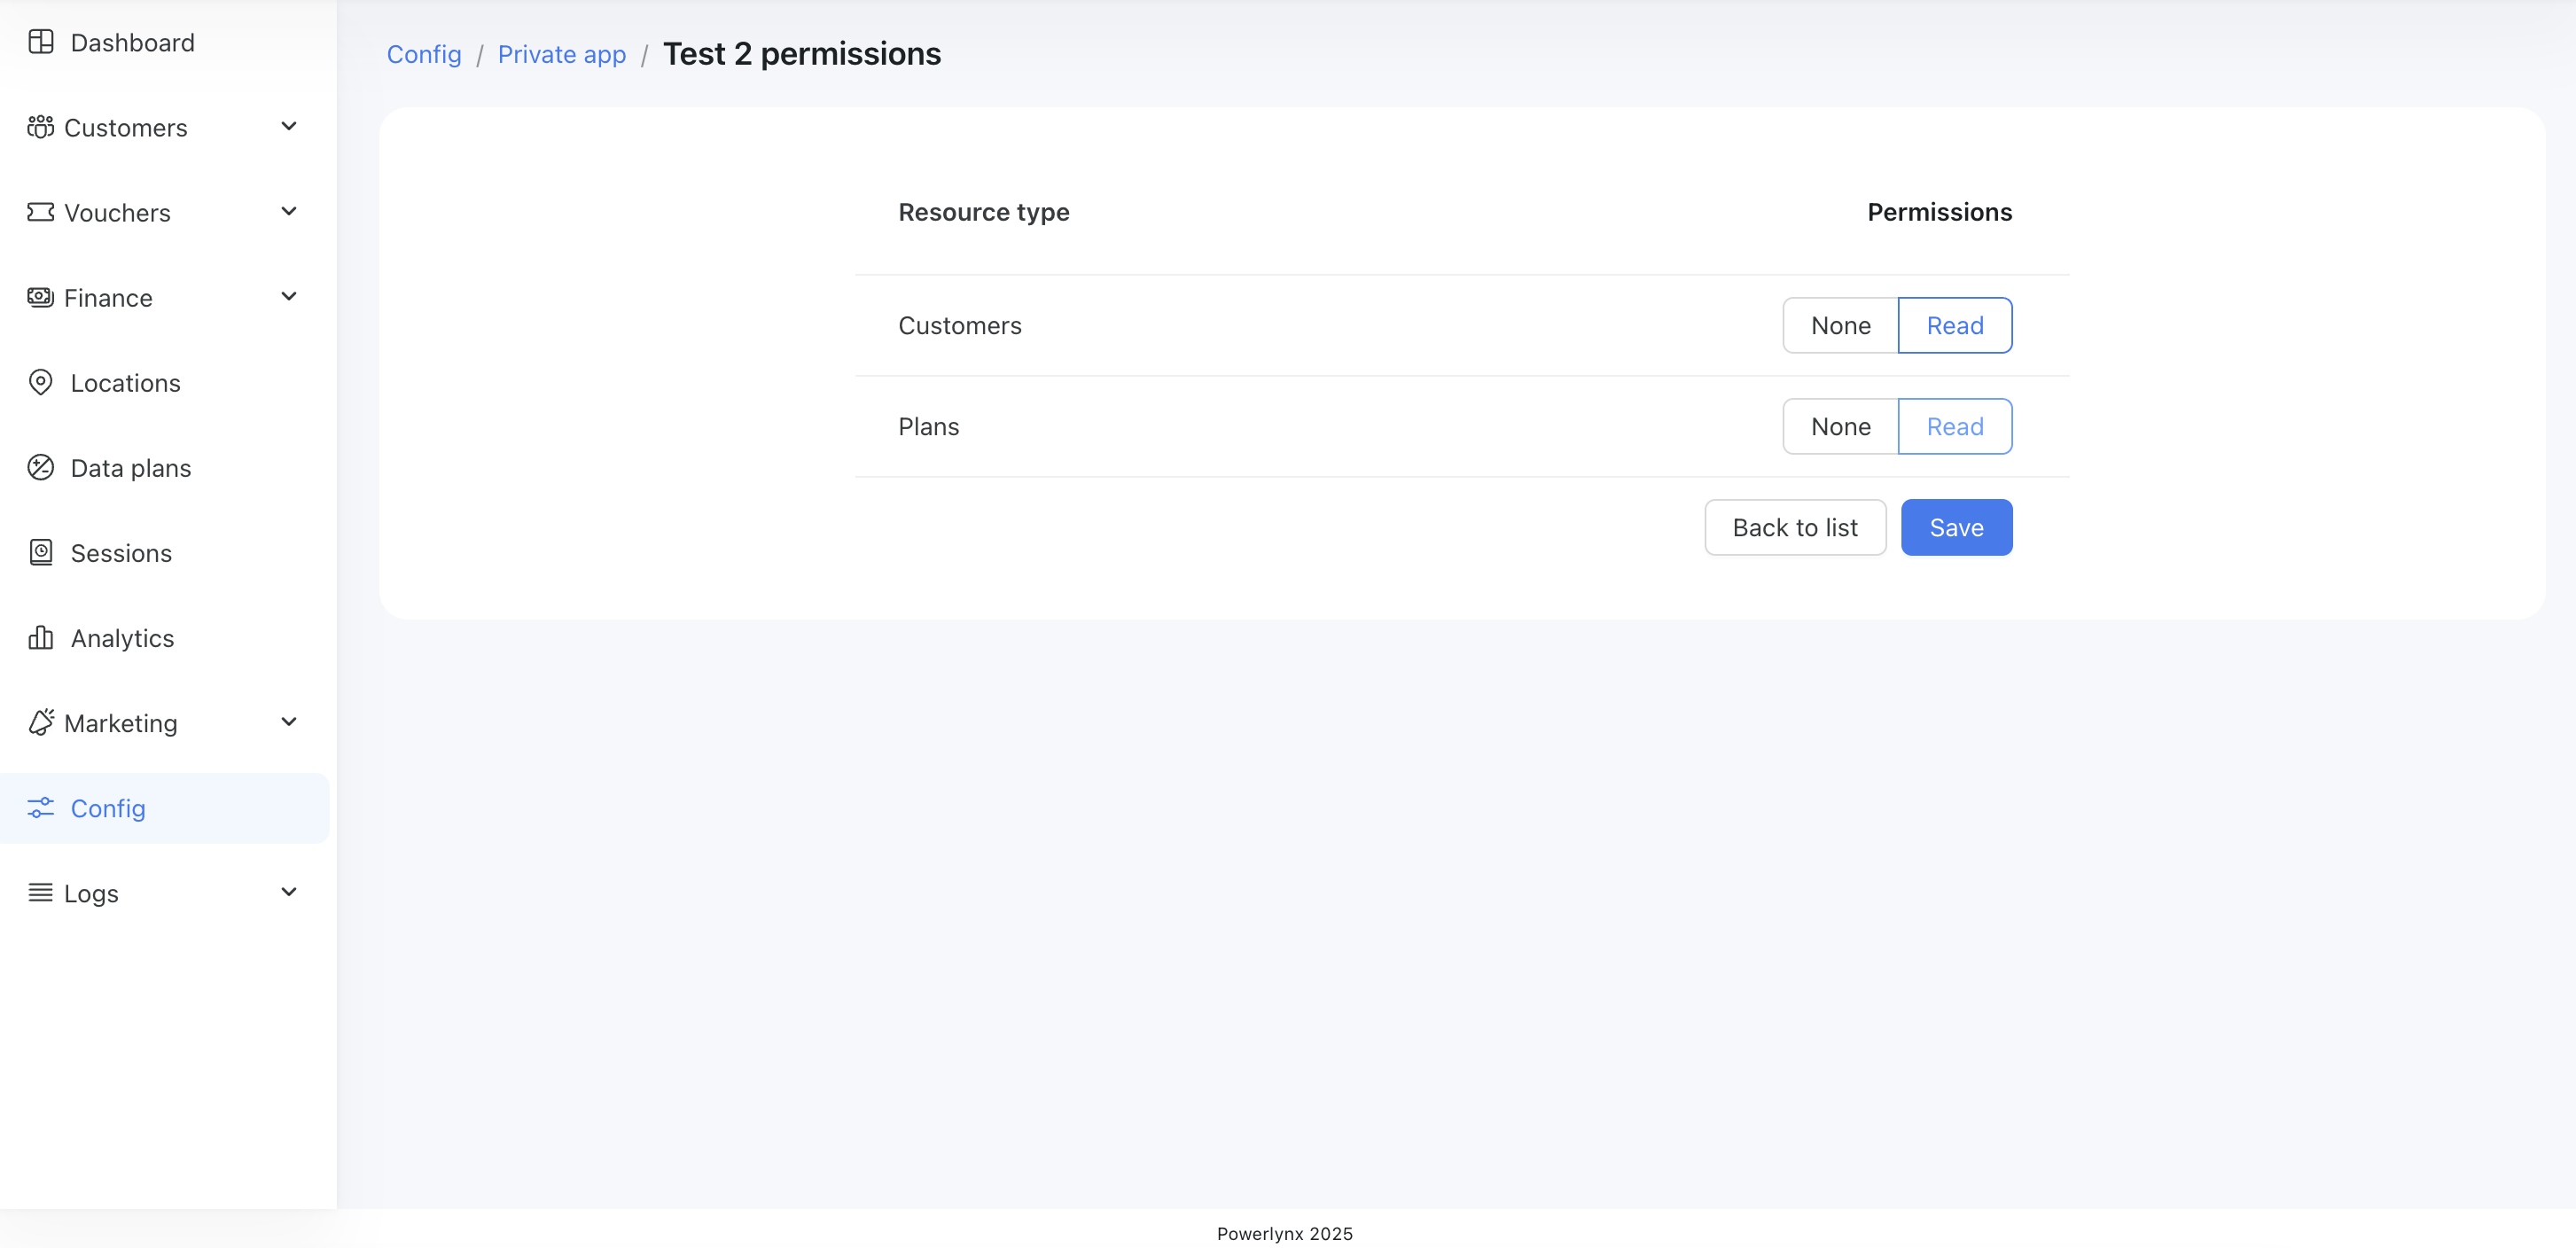The height and width of the screenshot is (1248, 2576).
Task: Click the Sessions icon in sidebar
Action: click(x=41, y=553)
